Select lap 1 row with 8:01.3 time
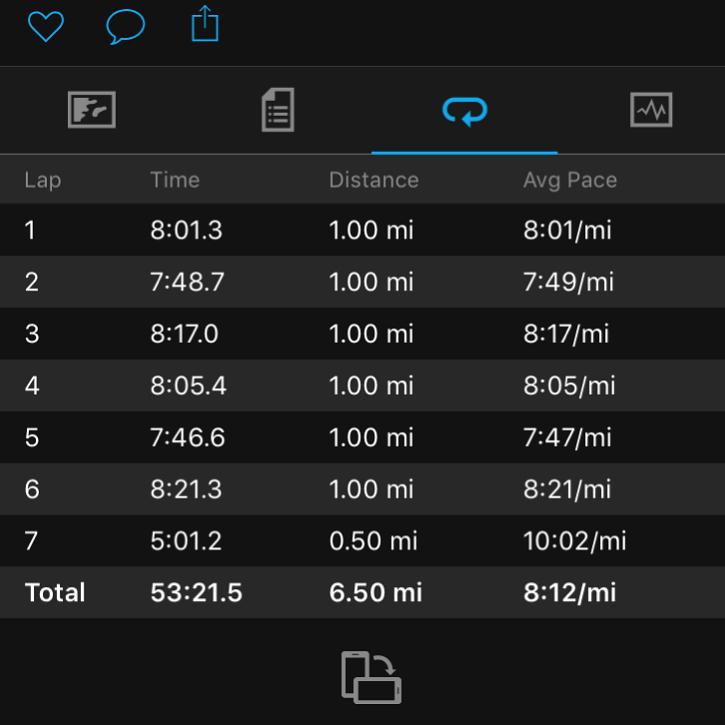The image size is (725, 725). click(x=362, y=230)
